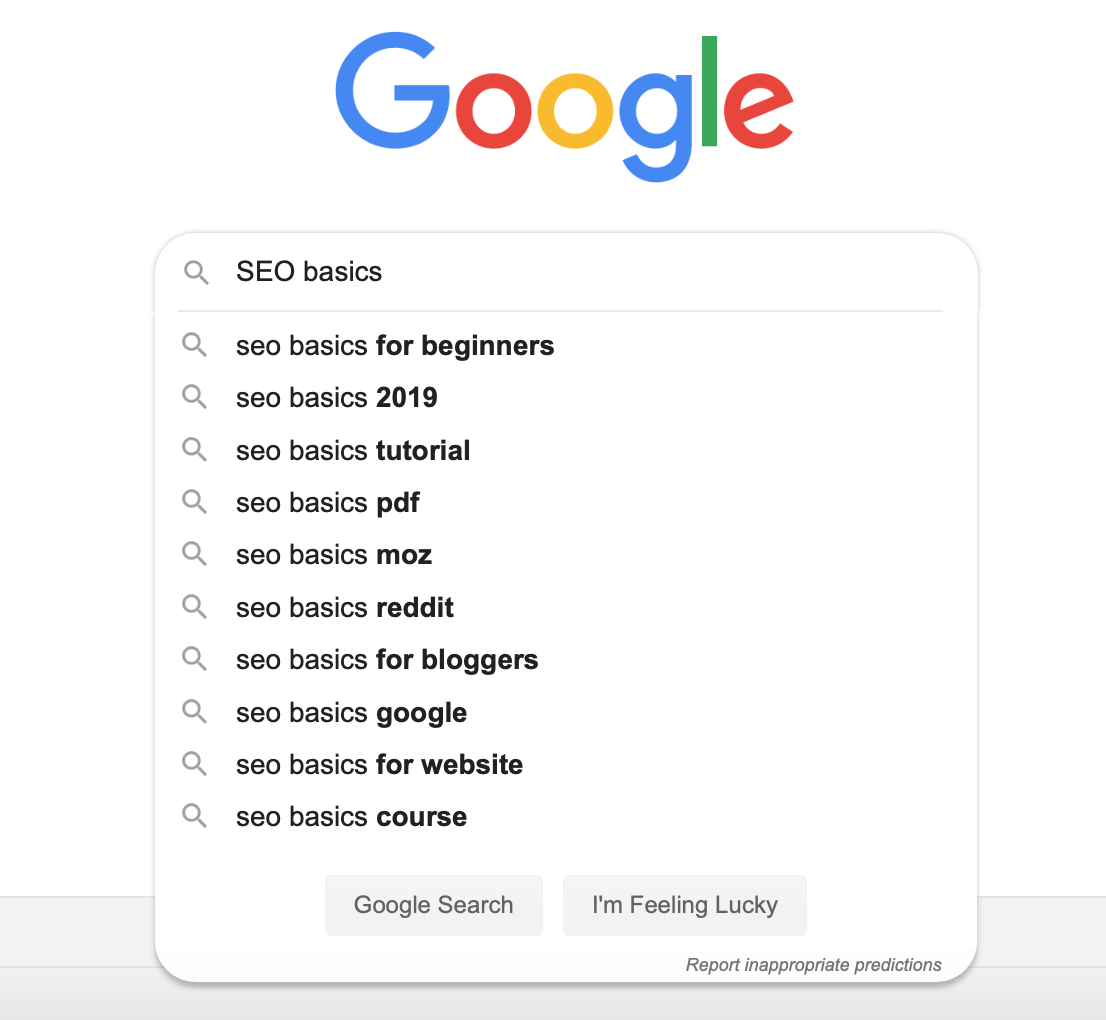Pick the 'seo basics pdf' suggestion

pos(566,503)
